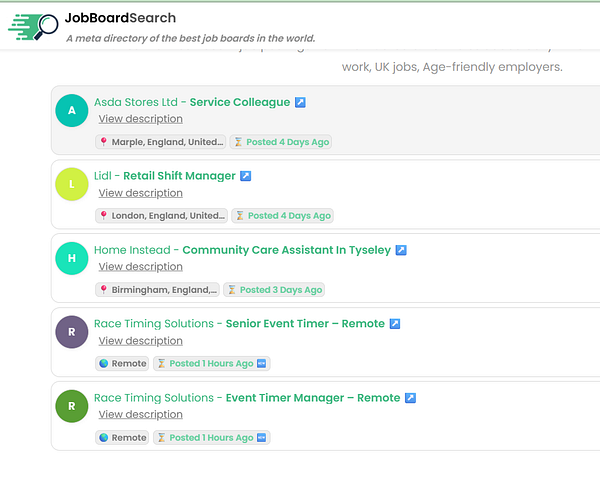Open the JobBoardSearch site title
The height and width of the screenshot is (487, 600).
coord(120,18)
